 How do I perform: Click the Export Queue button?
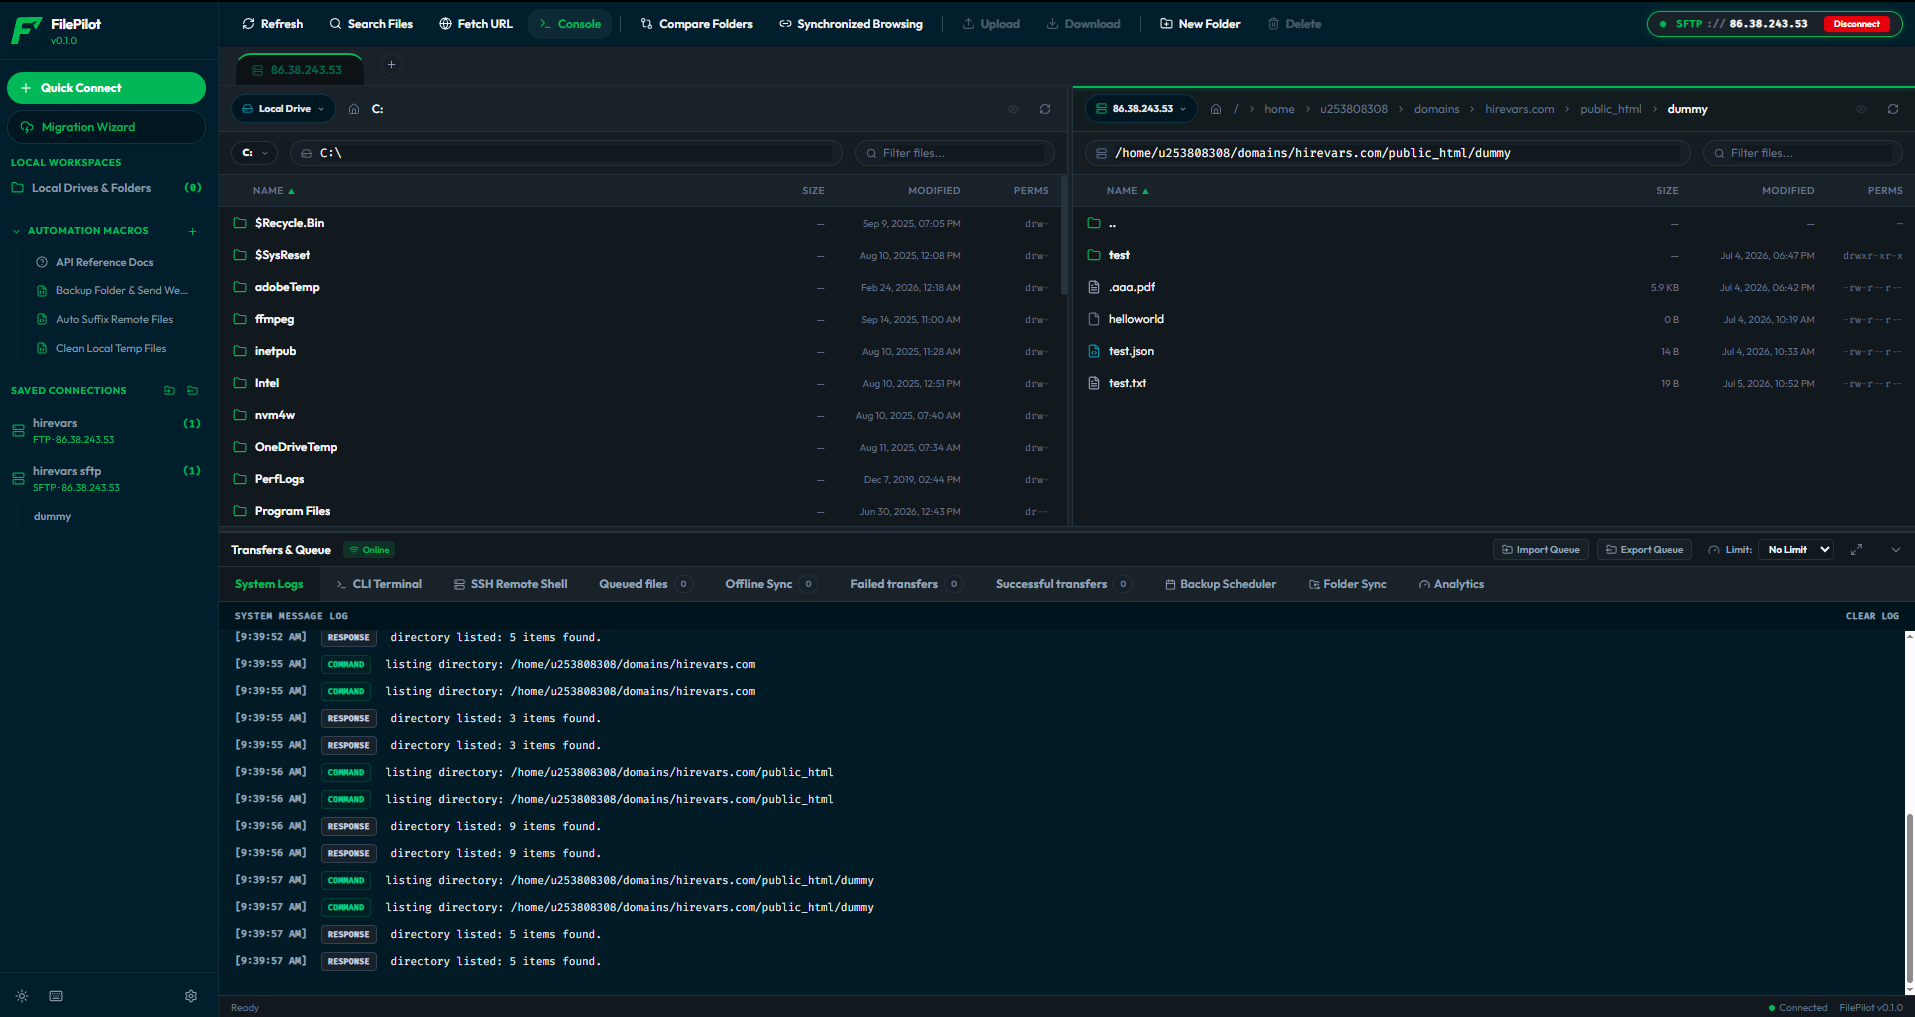pos(1644,550)
